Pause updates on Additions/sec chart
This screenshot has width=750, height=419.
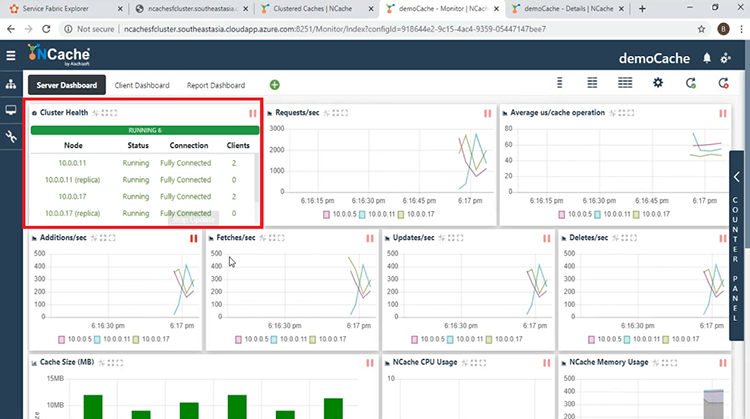(193, 238)
